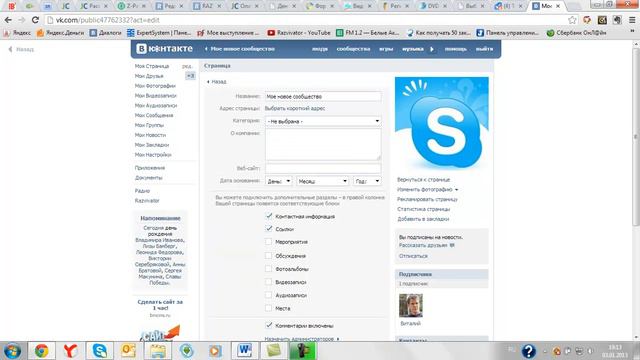
Task: Click Отписаться link
Action: [413, 256]
